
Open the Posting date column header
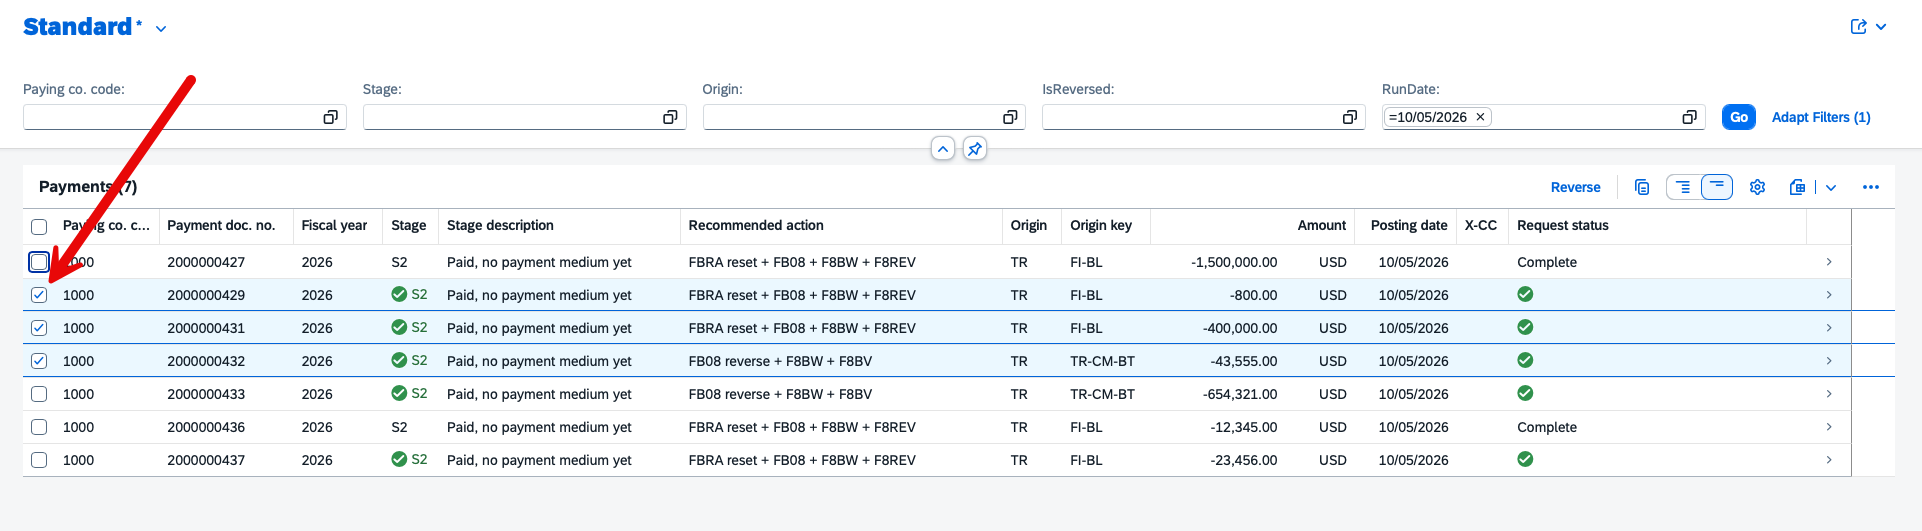coord(1406,226)
